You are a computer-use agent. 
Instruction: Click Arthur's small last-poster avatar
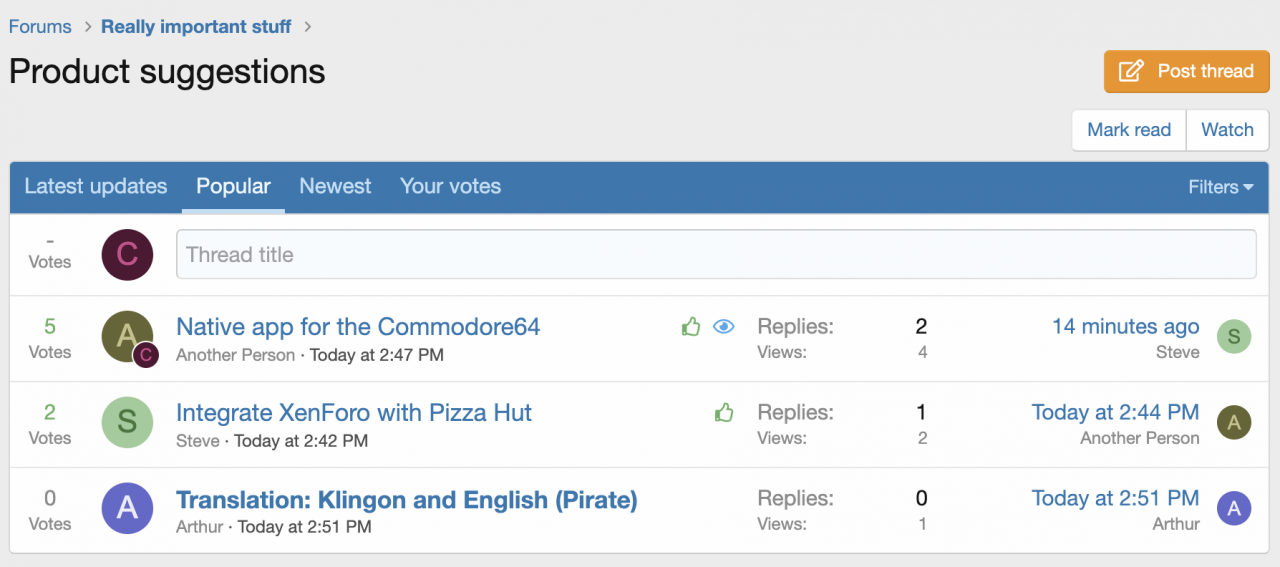(1234, 509)
